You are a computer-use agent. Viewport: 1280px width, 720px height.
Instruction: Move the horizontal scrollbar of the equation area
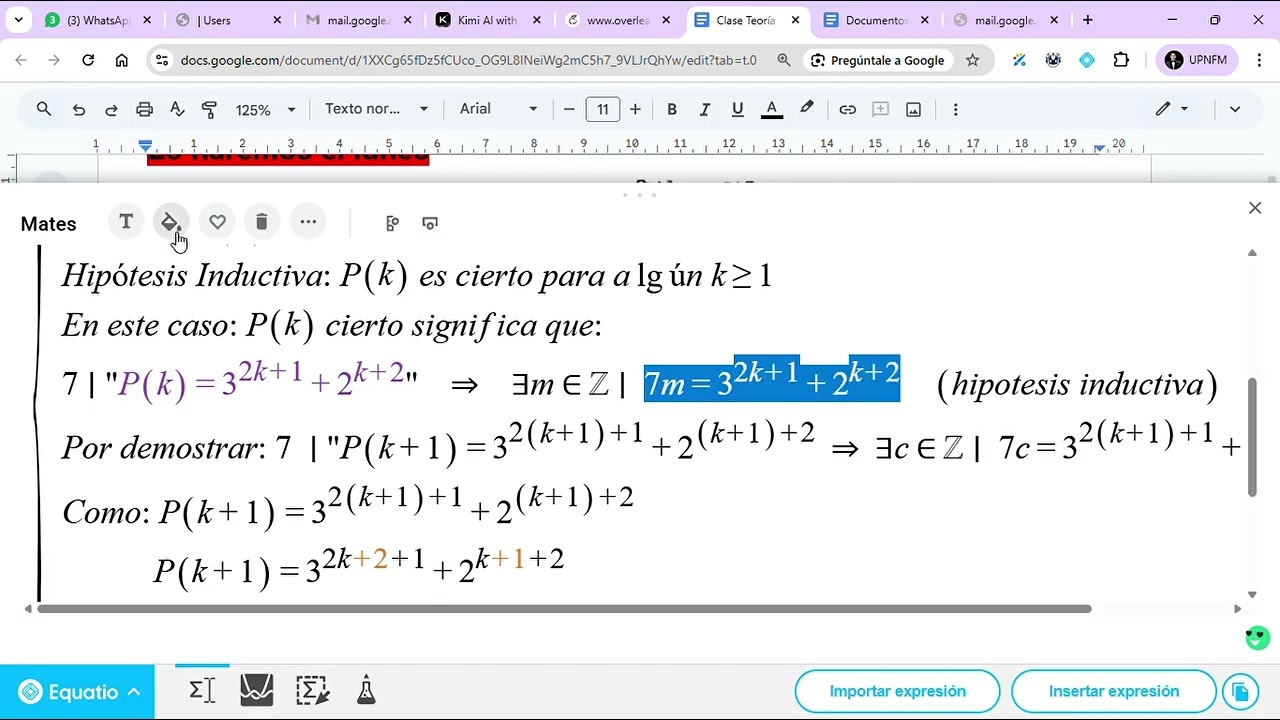click(x=564, y=608)
